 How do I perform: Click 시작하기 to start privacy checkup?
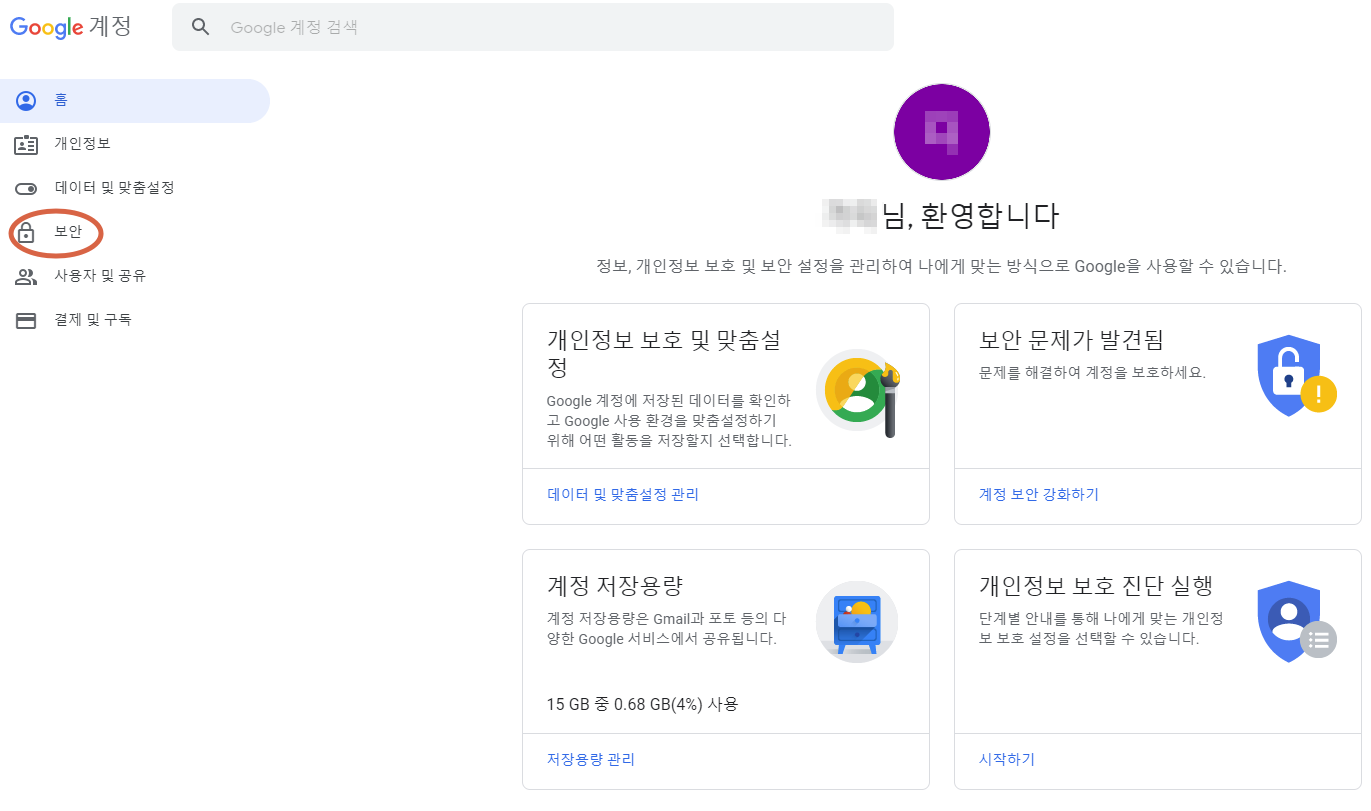(x=1006, y=759)
